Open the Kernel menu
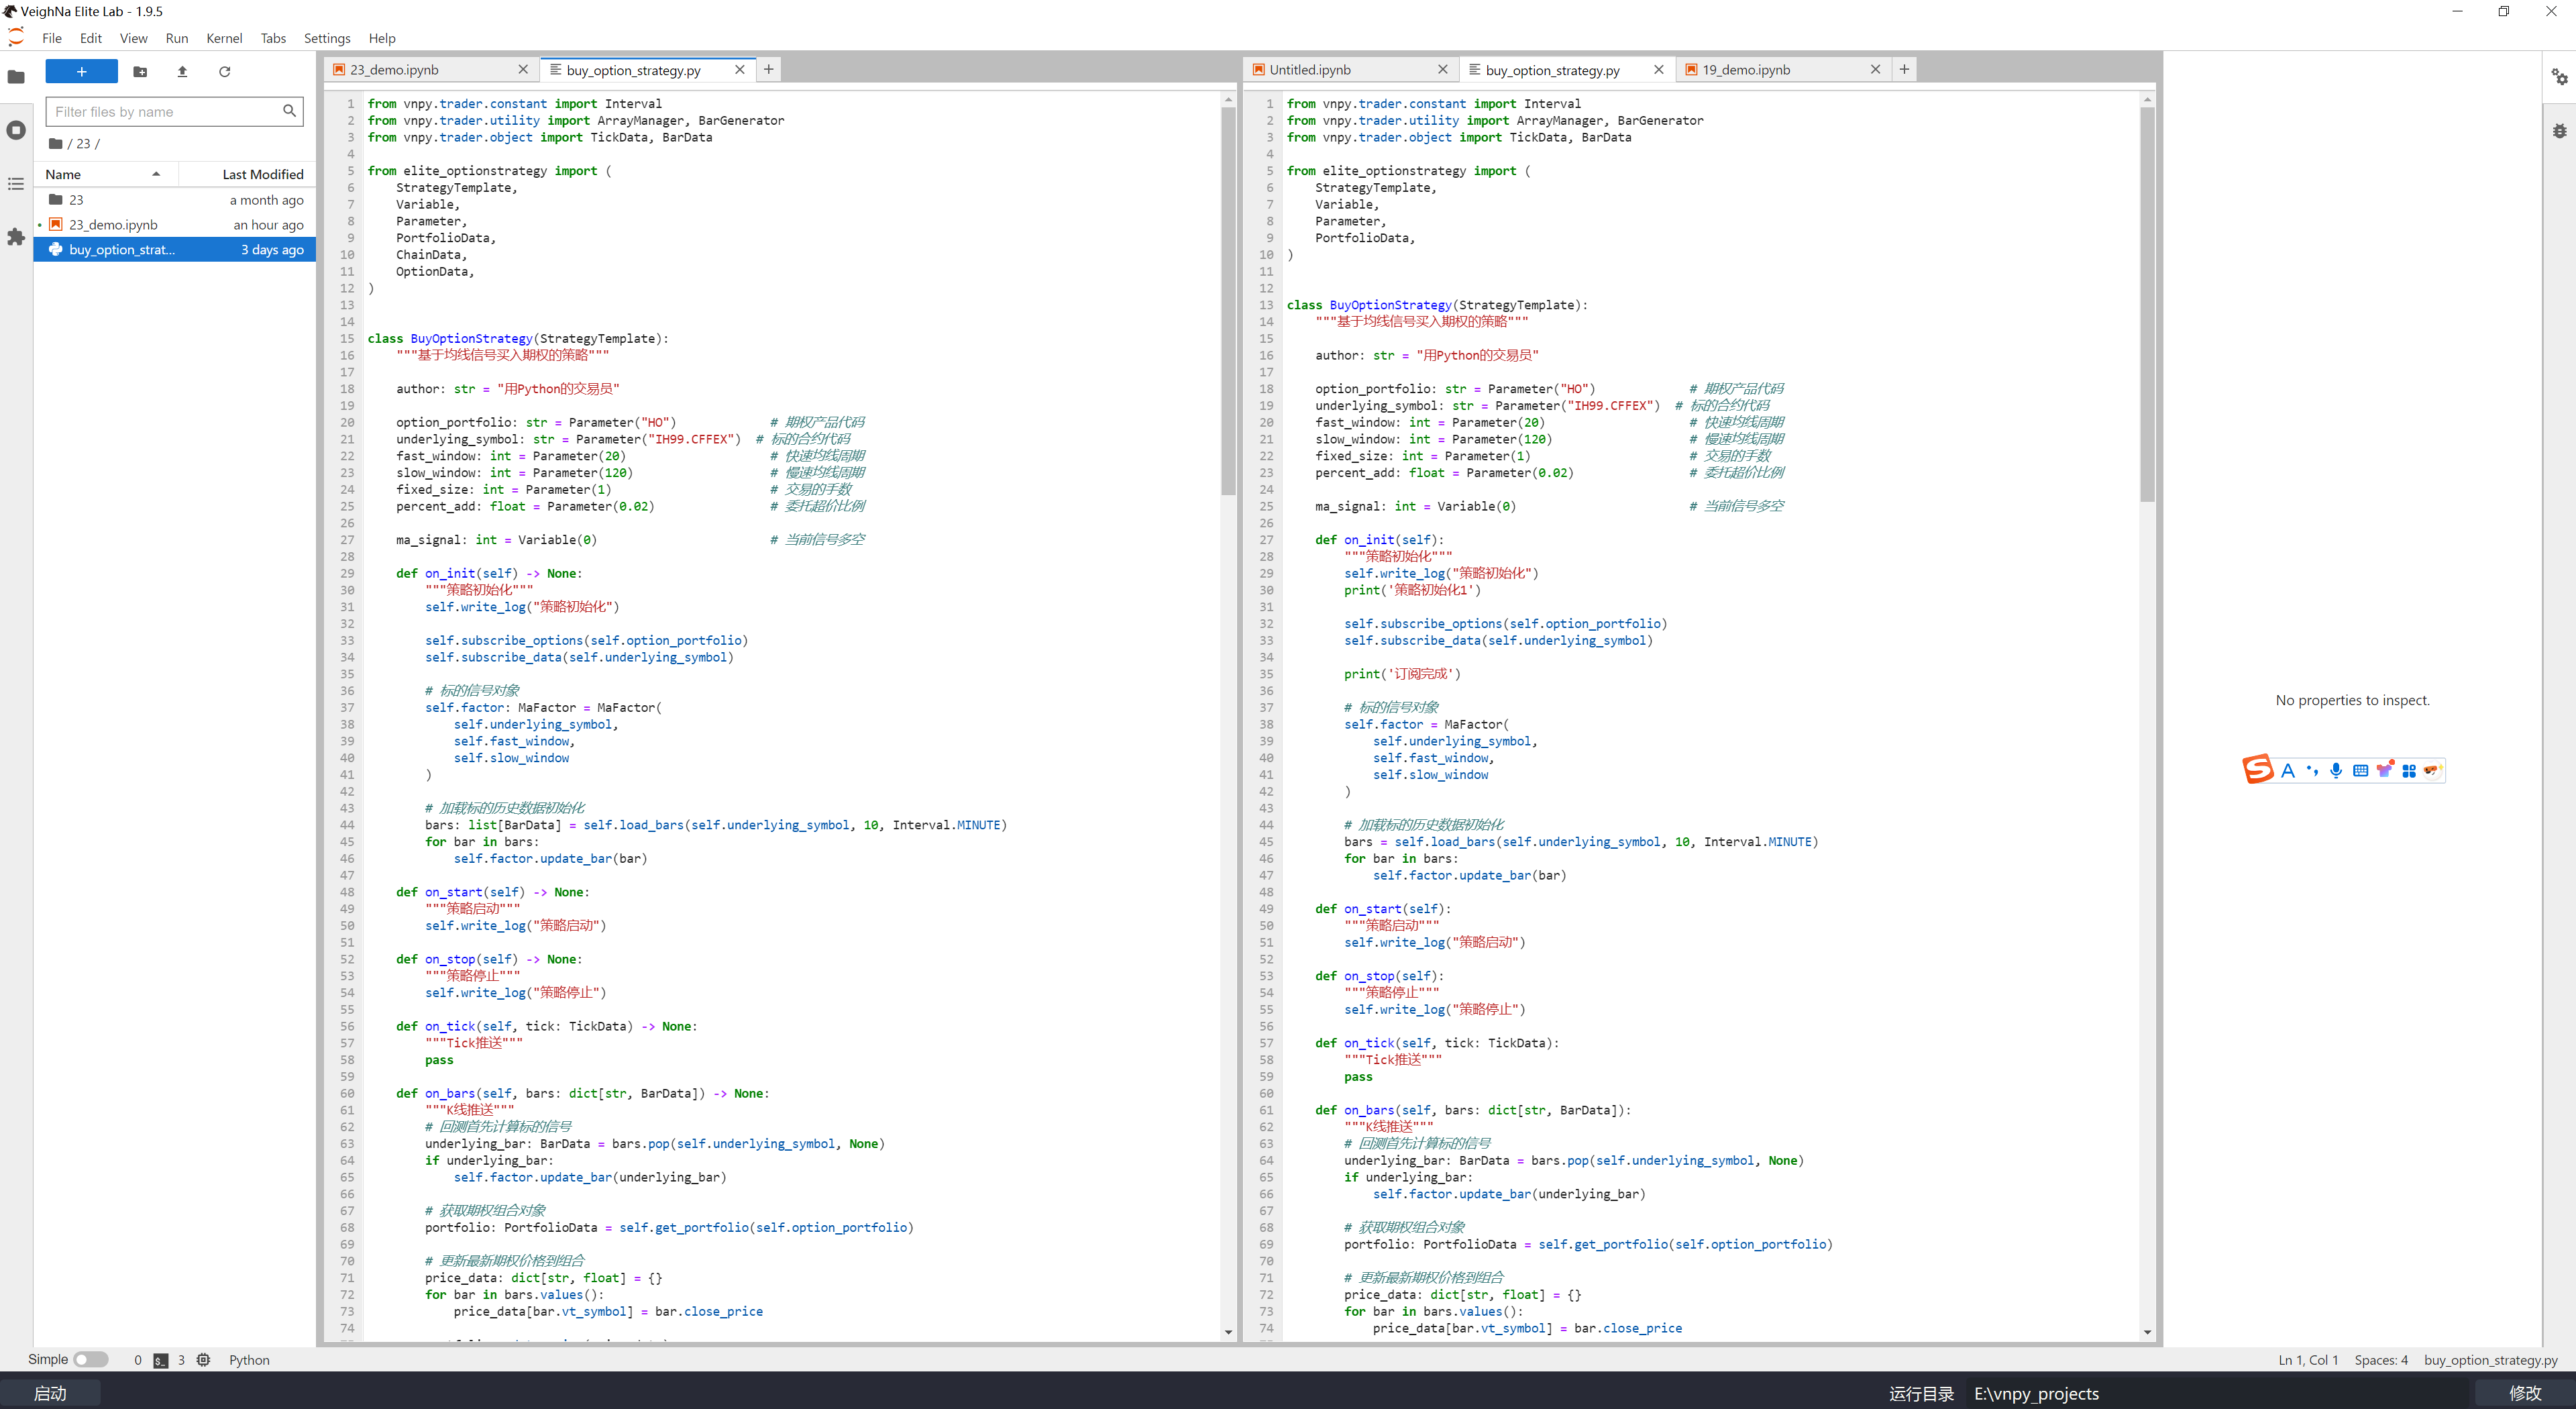 pos(224,38)
